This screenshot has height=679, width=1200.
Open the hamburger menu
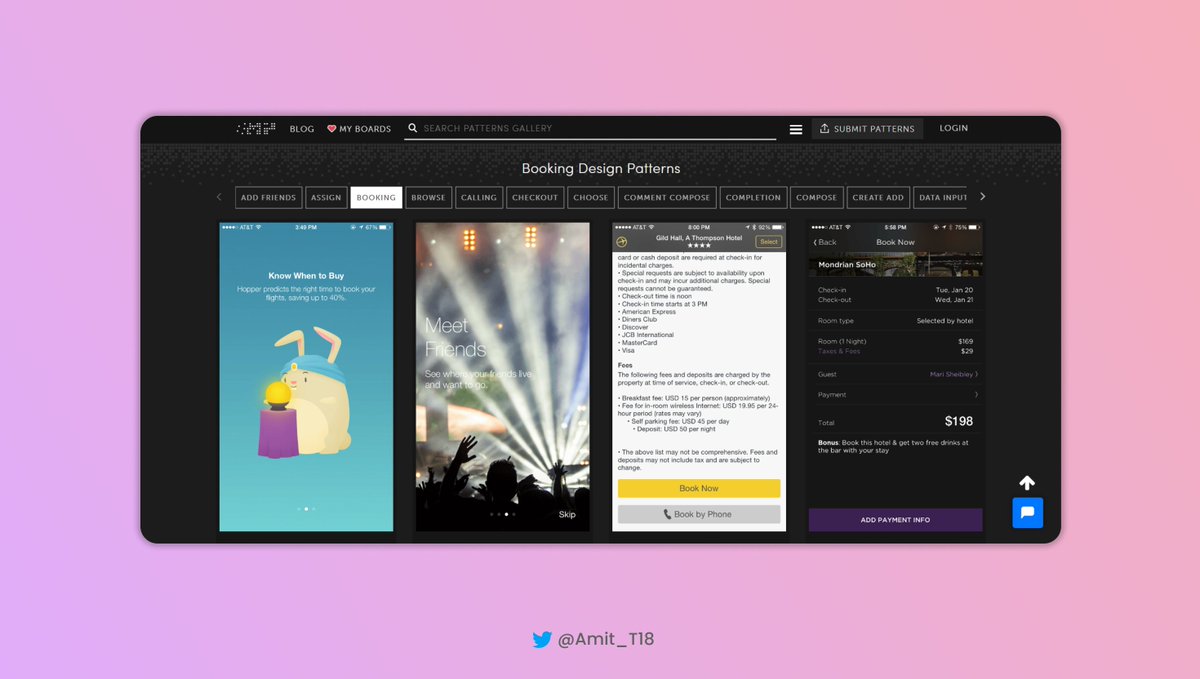point(796,129)
